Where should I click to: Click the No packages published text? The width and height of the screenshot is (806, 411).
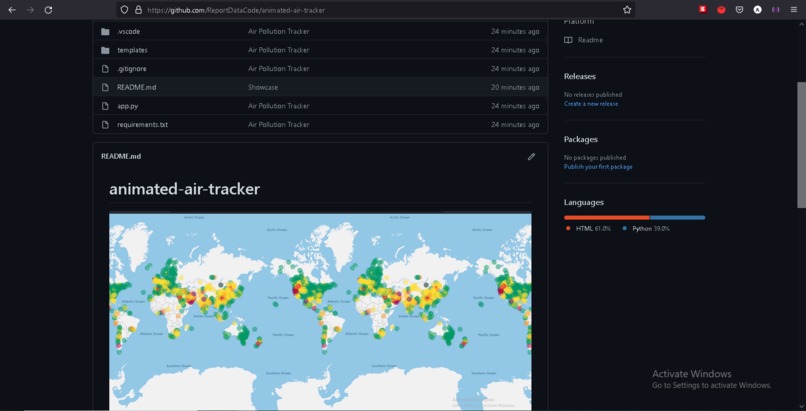[595, 158]
